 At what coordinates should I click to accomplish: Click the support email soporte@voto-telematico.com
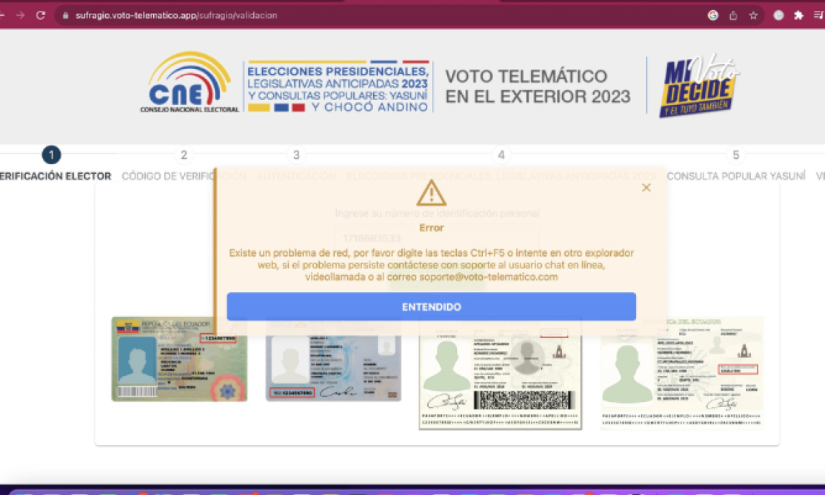coord(488,277)
